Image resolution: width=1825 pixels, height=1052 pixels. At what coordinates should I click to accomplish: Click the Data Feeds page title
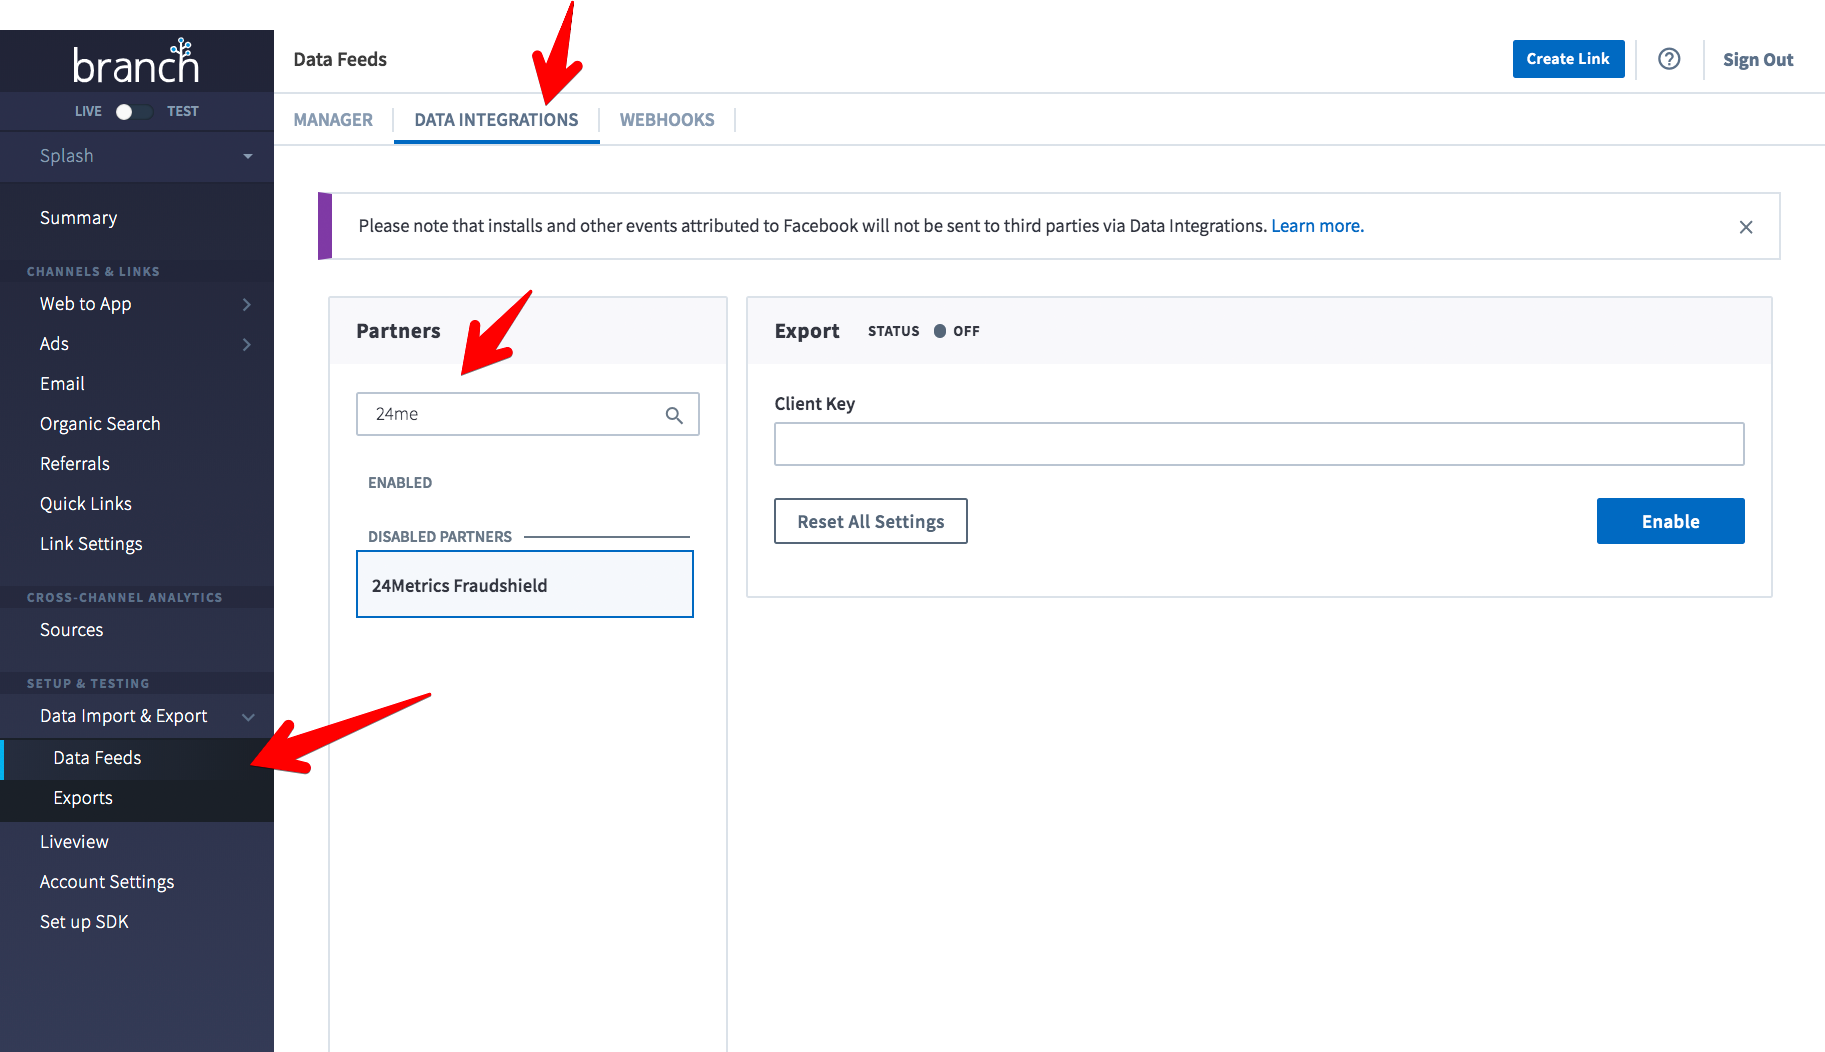340,59
